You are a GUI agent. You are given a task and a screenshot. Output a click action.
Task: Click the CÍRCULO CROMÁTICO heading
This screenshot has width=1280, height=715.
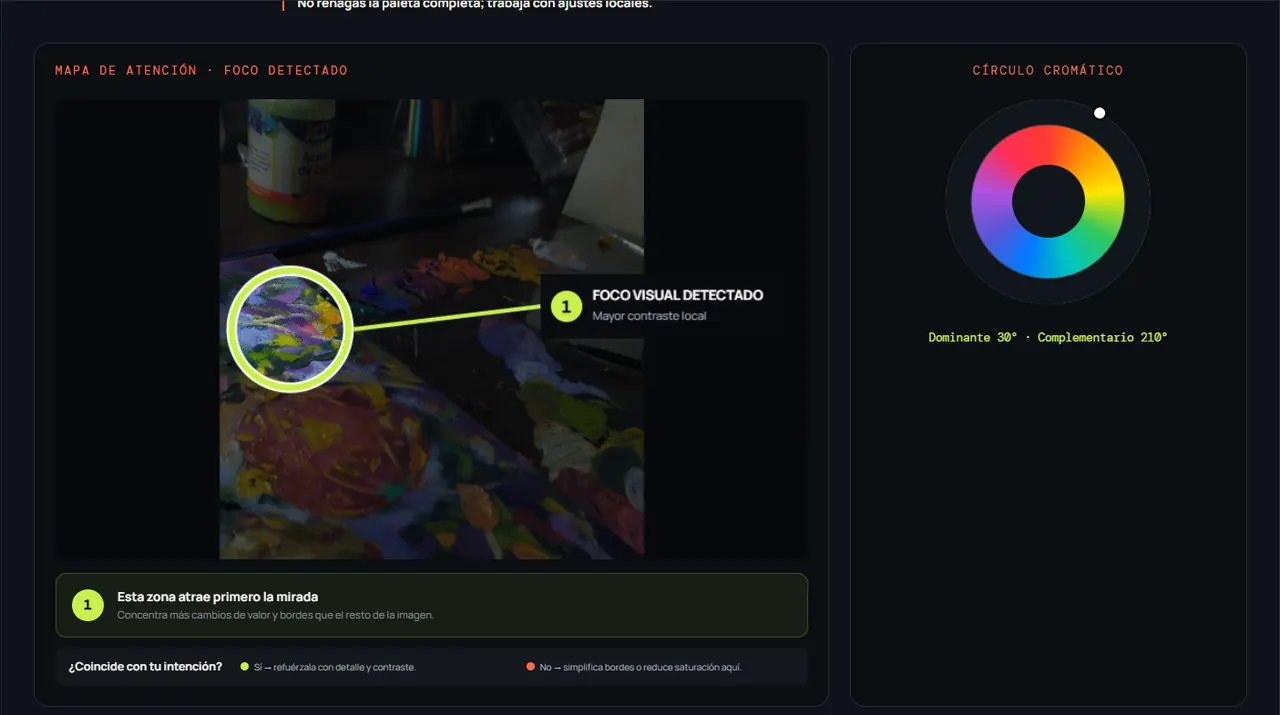(x=1048, y=70)
